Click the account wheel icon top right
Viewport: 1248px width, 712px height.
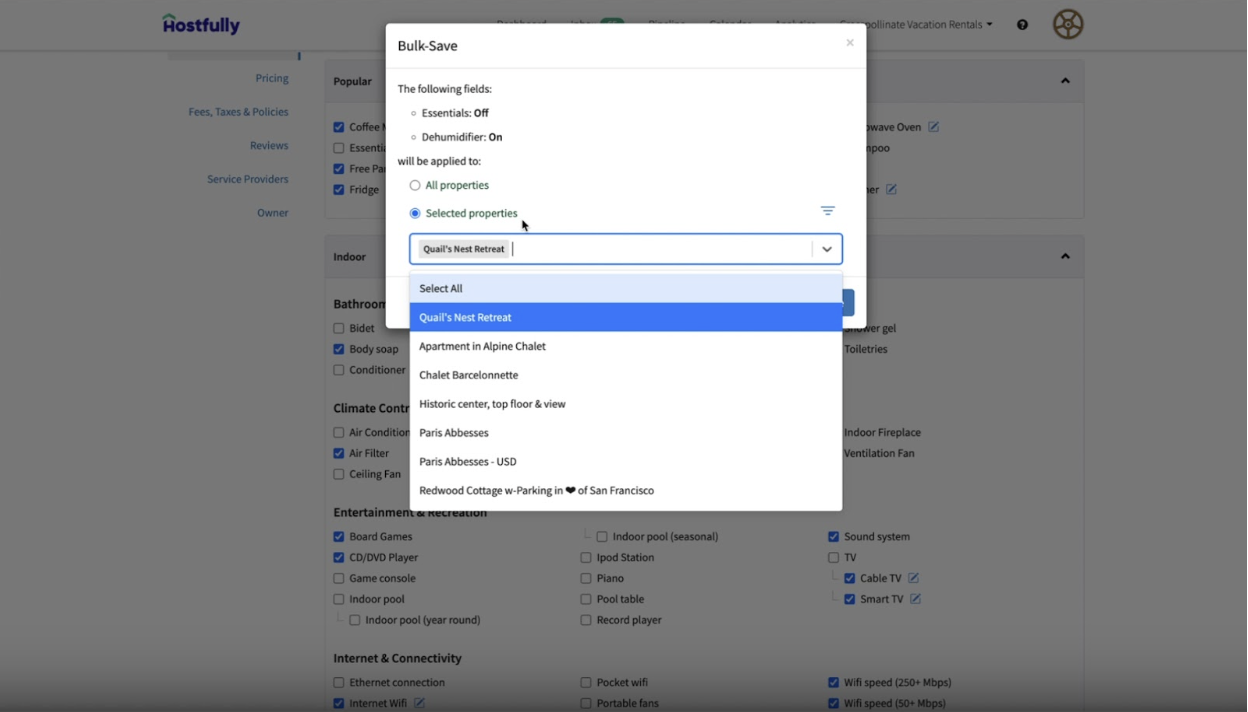(x=1067, y=24)
